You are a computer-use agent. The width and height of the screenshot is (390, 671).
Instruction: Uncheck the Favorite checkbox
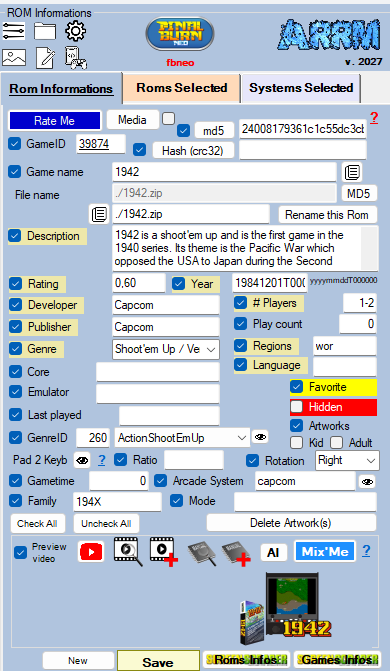[296, 387]
